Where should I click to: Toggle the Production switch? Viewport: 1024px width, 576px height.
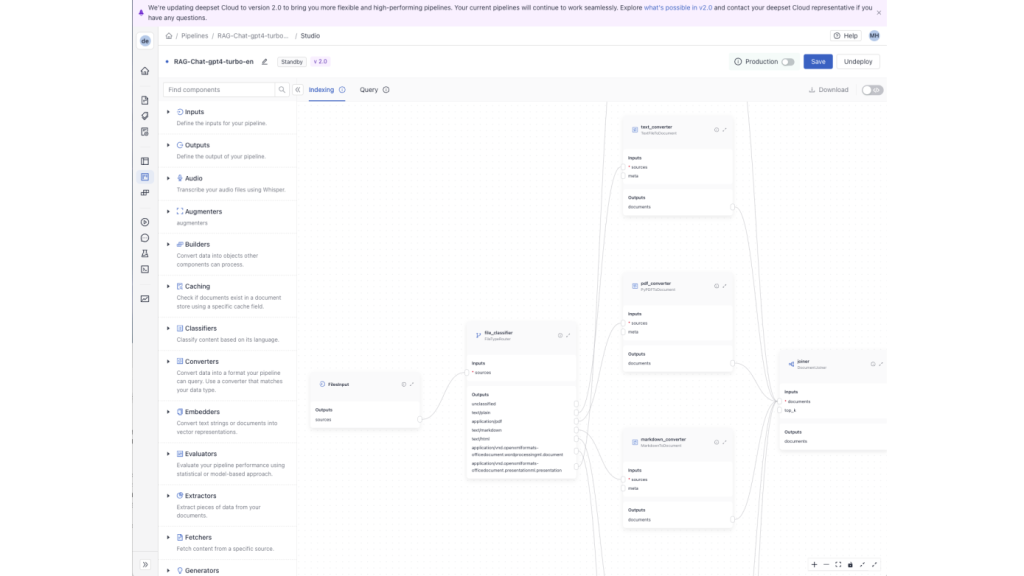pyautogui.click(x=788, y=62)
